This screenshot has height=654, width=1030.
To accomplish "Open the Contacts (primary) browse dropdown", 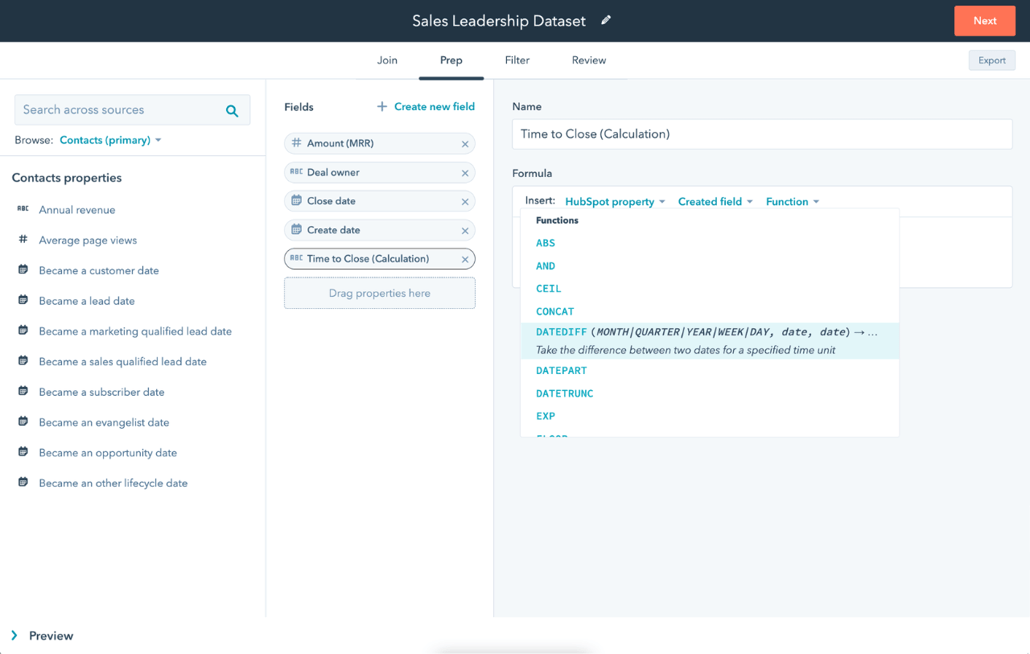I will click(x=110, y=140).
